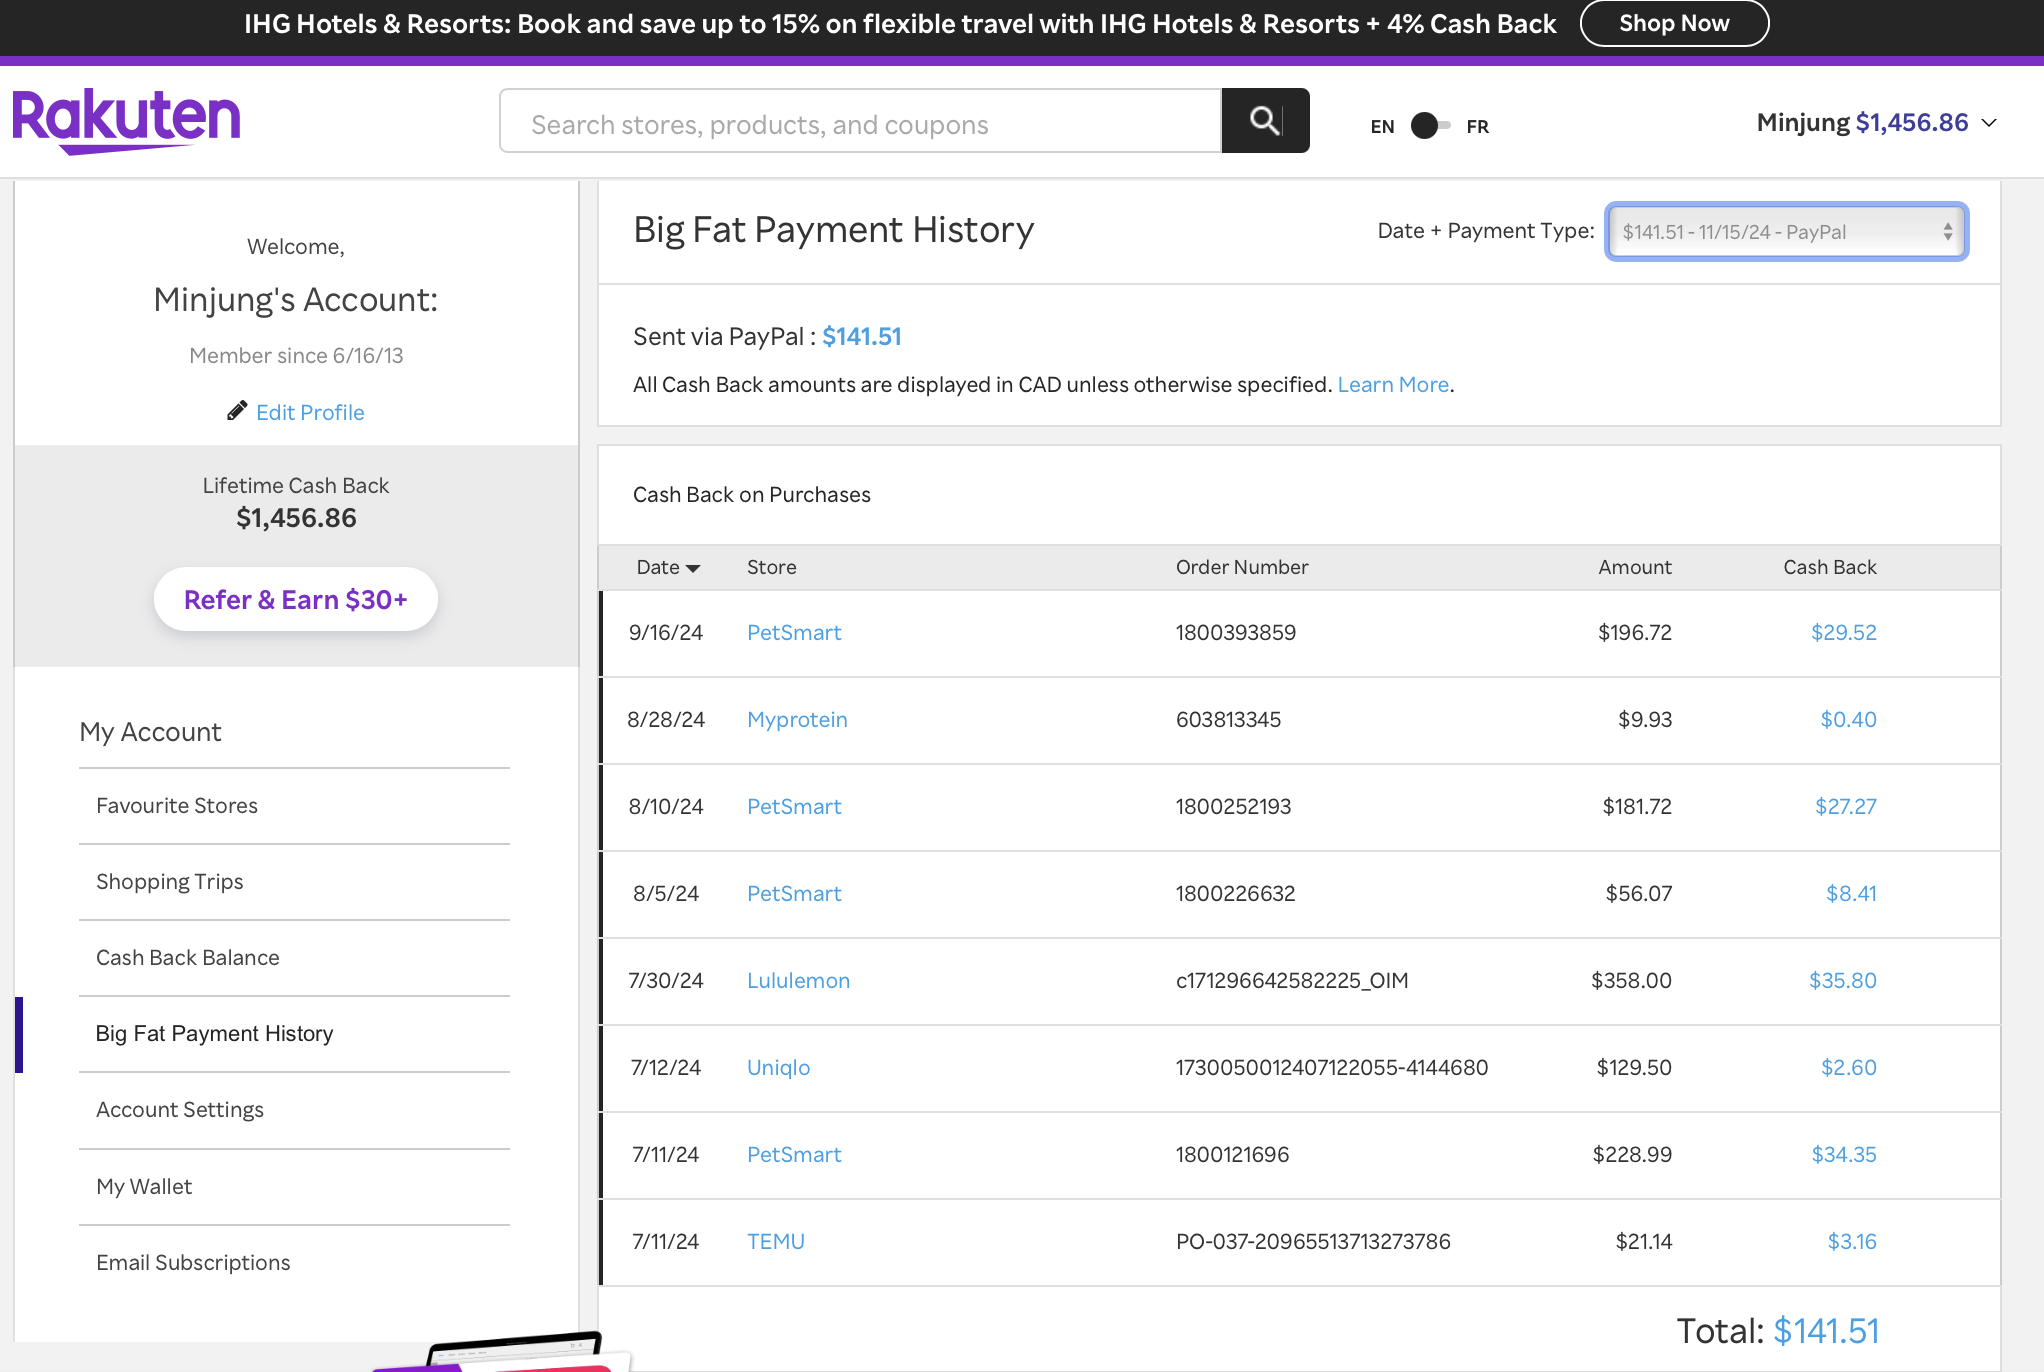The height and width of the screenshot is (1372, 2044).
Task: Toggle the EN/FR language switch
Action: point(1429,126)
